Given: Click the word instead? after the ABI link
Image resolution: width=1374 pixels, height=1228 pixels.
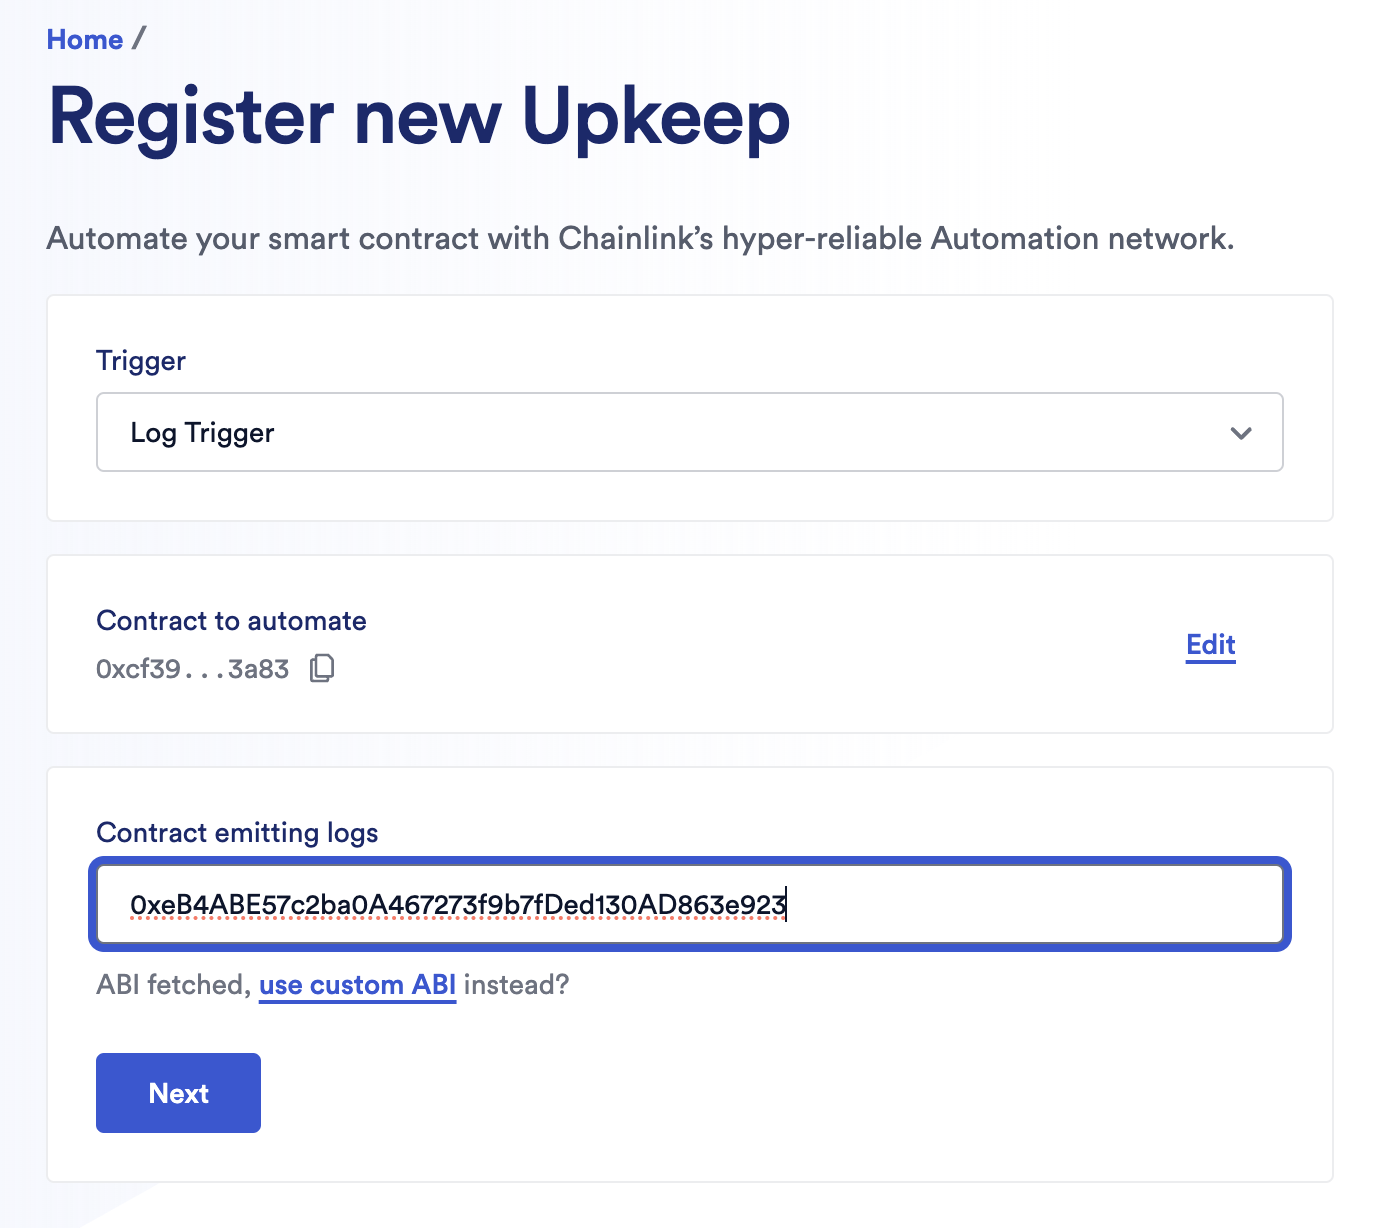Looking at the screenshot, I should tap(516, 985).
